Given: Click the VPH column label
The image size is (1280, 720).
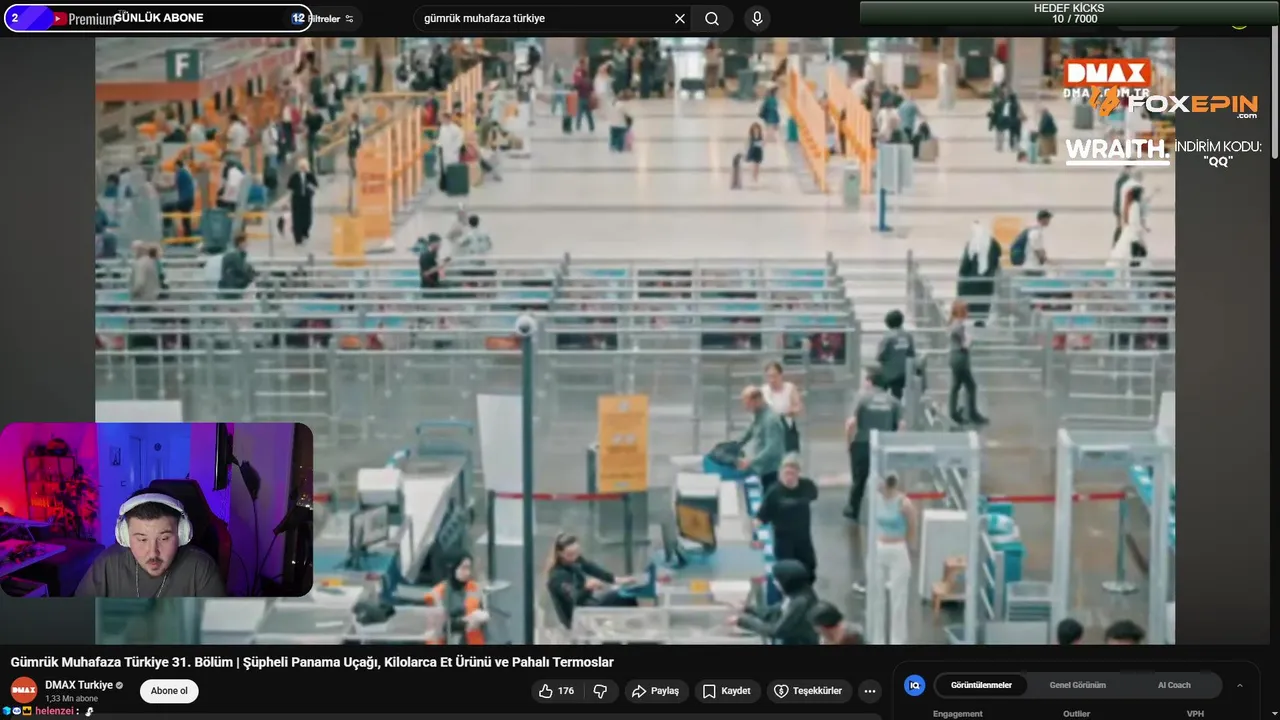Looking at the screenshot, I should pos(1195,714).
